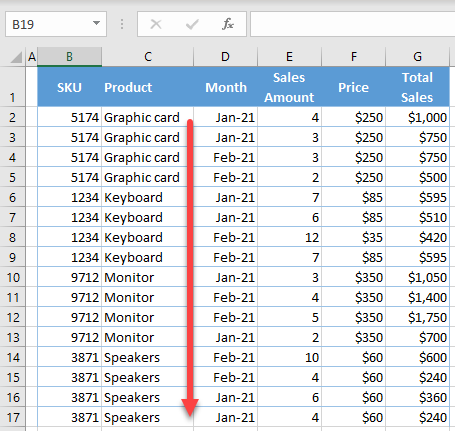Click inside the formula bar input
This screenshot has height=431, width=455.
click(x=353, y=24)
